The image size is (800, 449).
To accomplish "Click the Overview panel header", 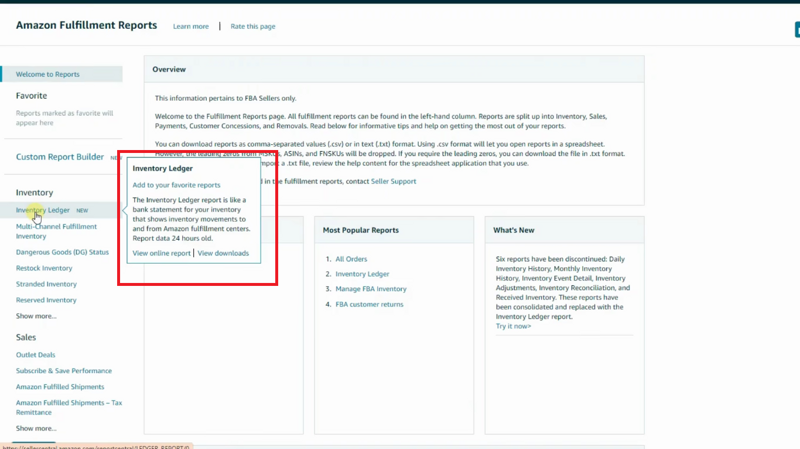I will coord(394,69).
